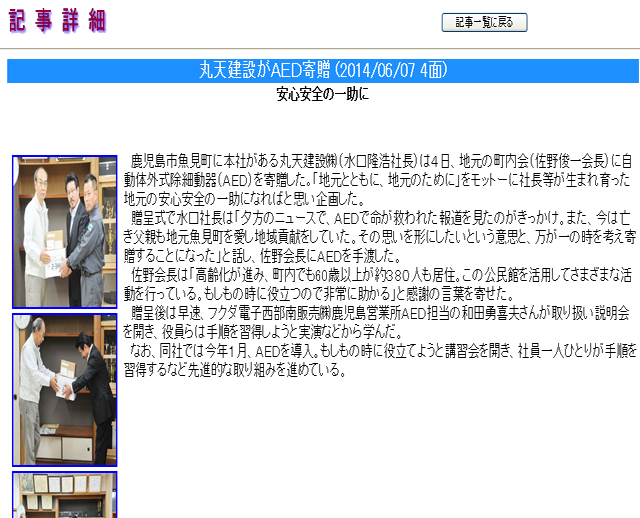Click the paragraph beginning 鹿児島市魚見町に本社がある
640x518 pixels.
click(379, 180)
